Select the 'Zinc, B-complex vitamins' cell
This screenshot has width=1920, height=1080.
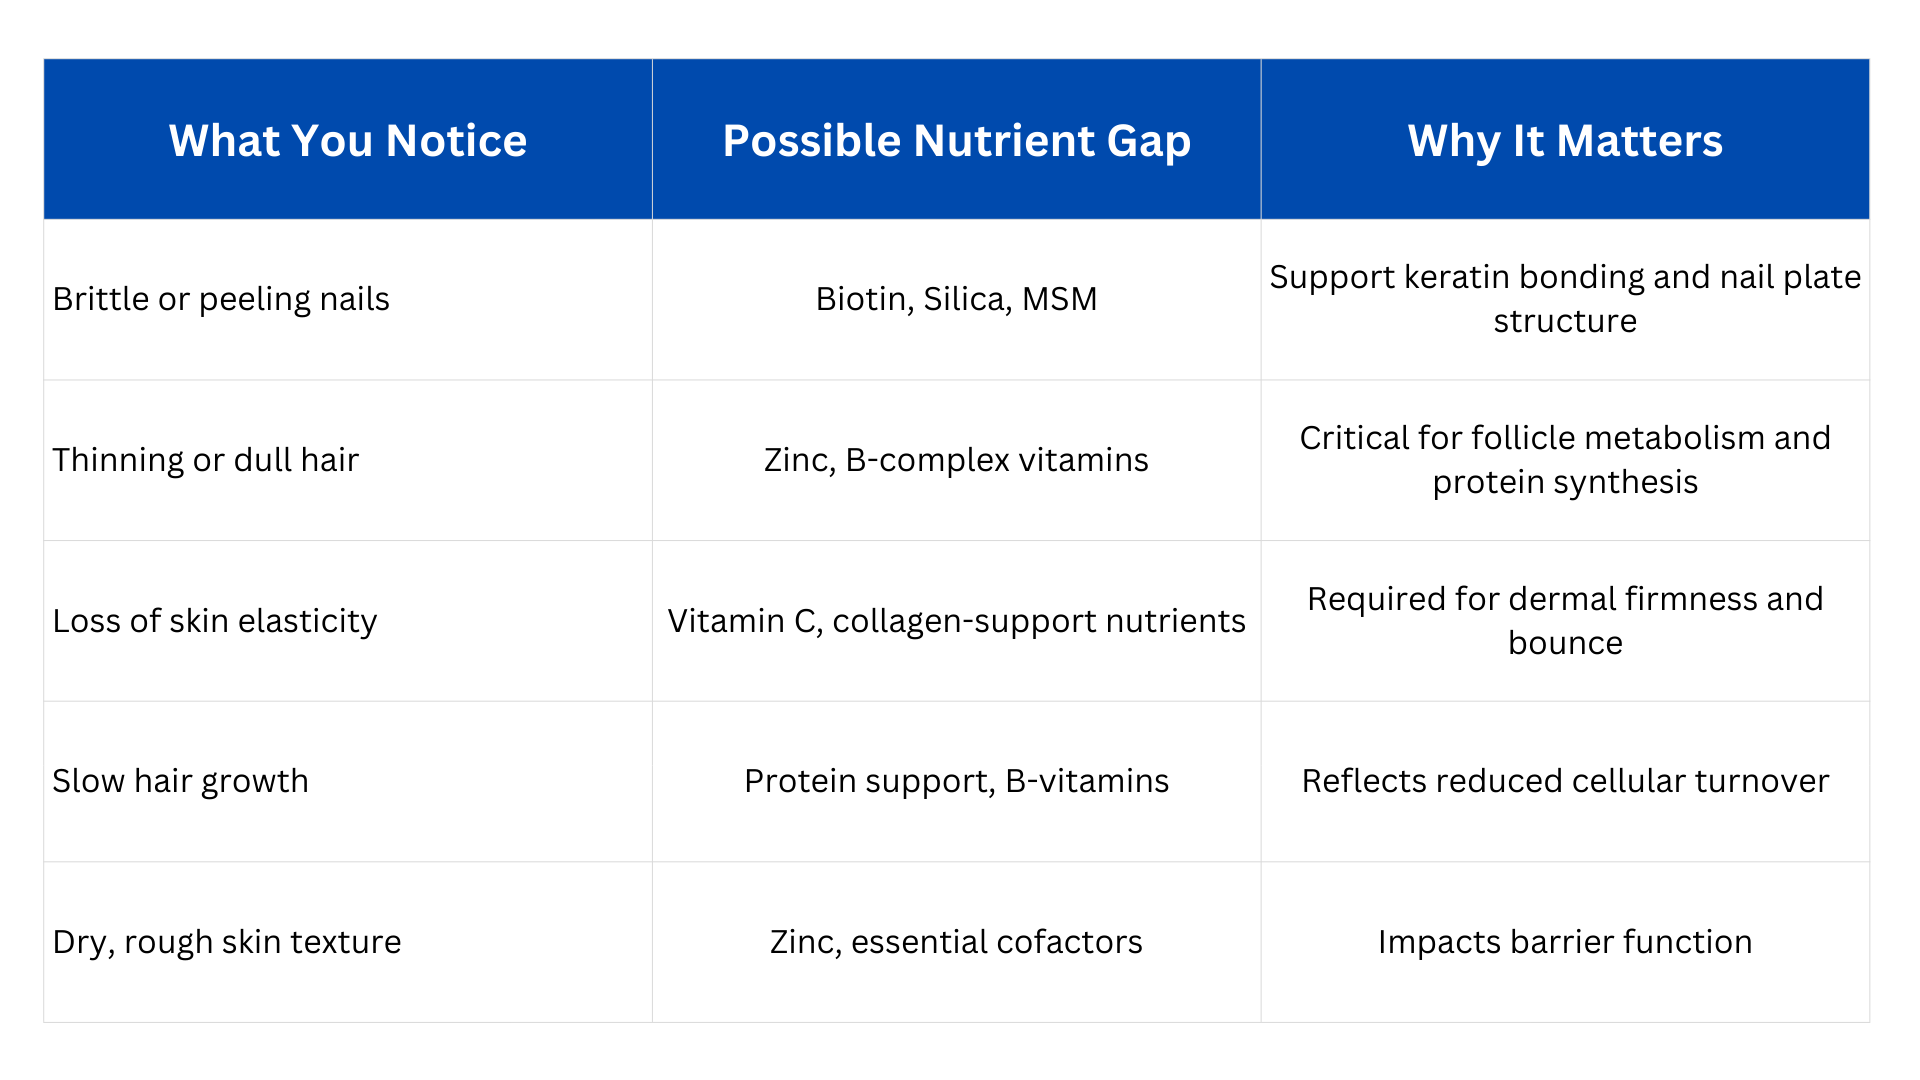coord(956,460)
